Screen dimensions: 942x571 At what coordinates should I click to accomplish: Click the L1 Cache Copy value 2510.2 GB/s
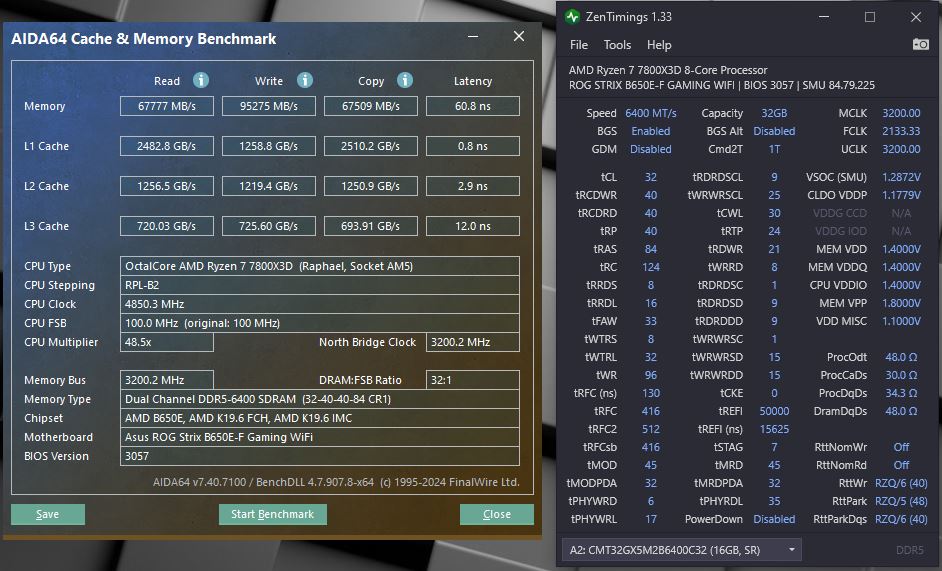[x=371, y=146]
